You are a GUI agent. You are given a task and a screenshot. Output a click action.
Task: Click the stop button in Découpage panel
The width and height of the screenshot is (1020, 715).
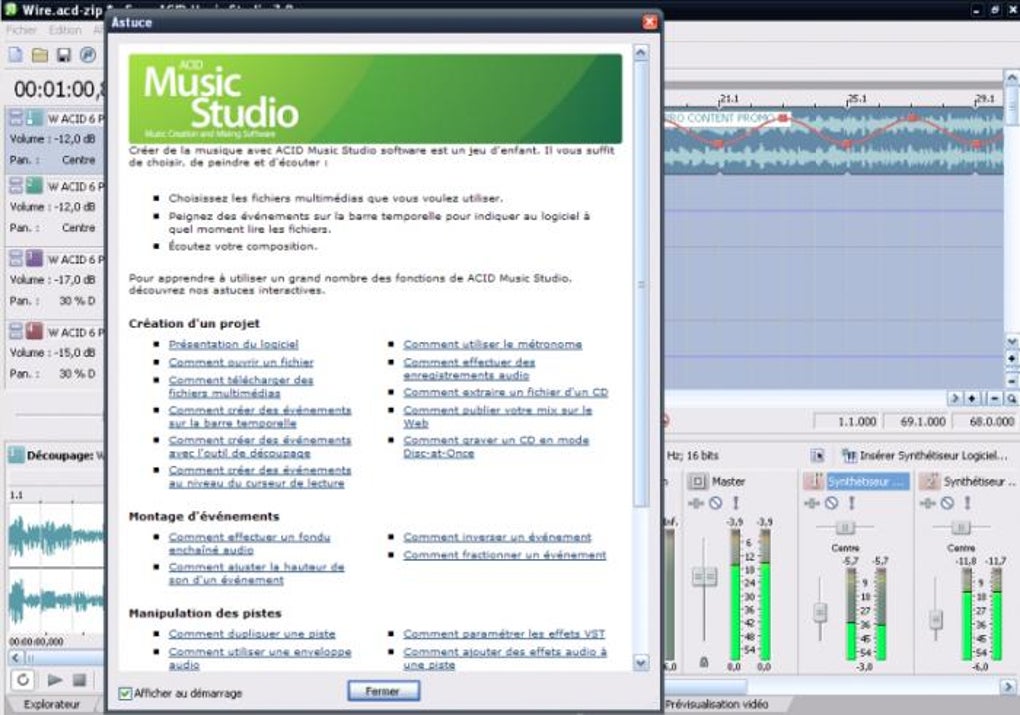tap(79, 680)
